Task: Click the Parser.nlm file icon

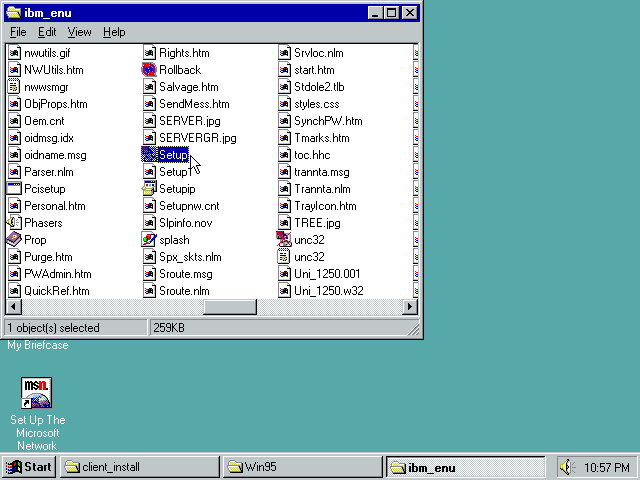Action: click(x=14, y=172)
